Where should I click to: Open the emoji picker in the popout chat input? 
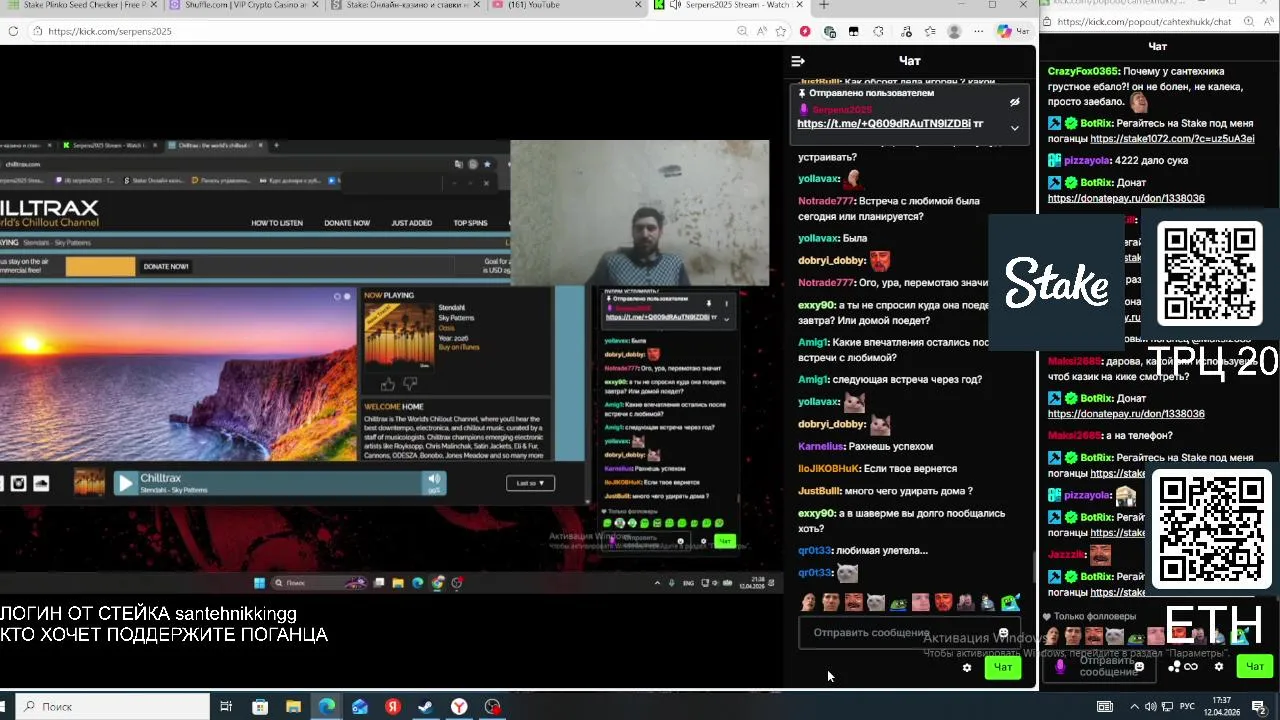pyautogui.click(x=1139, y=667)
